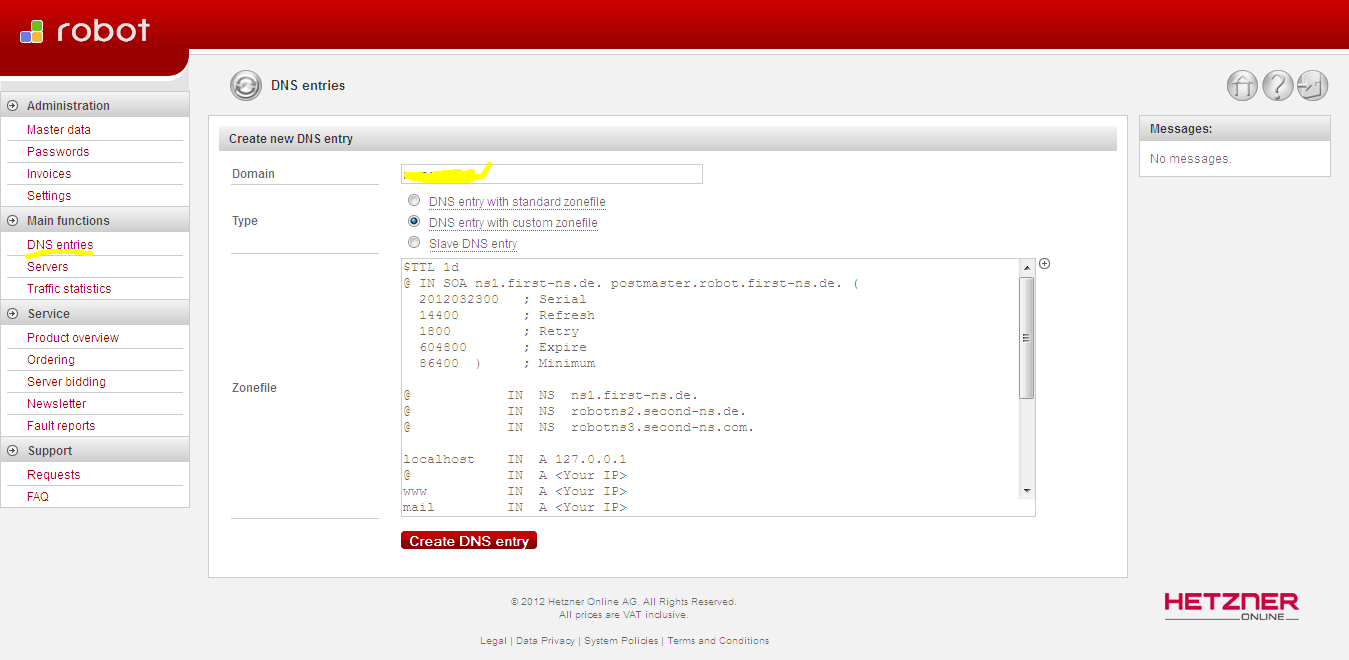Image resolution: width=1349 pixels, height=660 pixels.
Task: Select DNS entry with standard zonefile radio
Action: click(414, 201)
